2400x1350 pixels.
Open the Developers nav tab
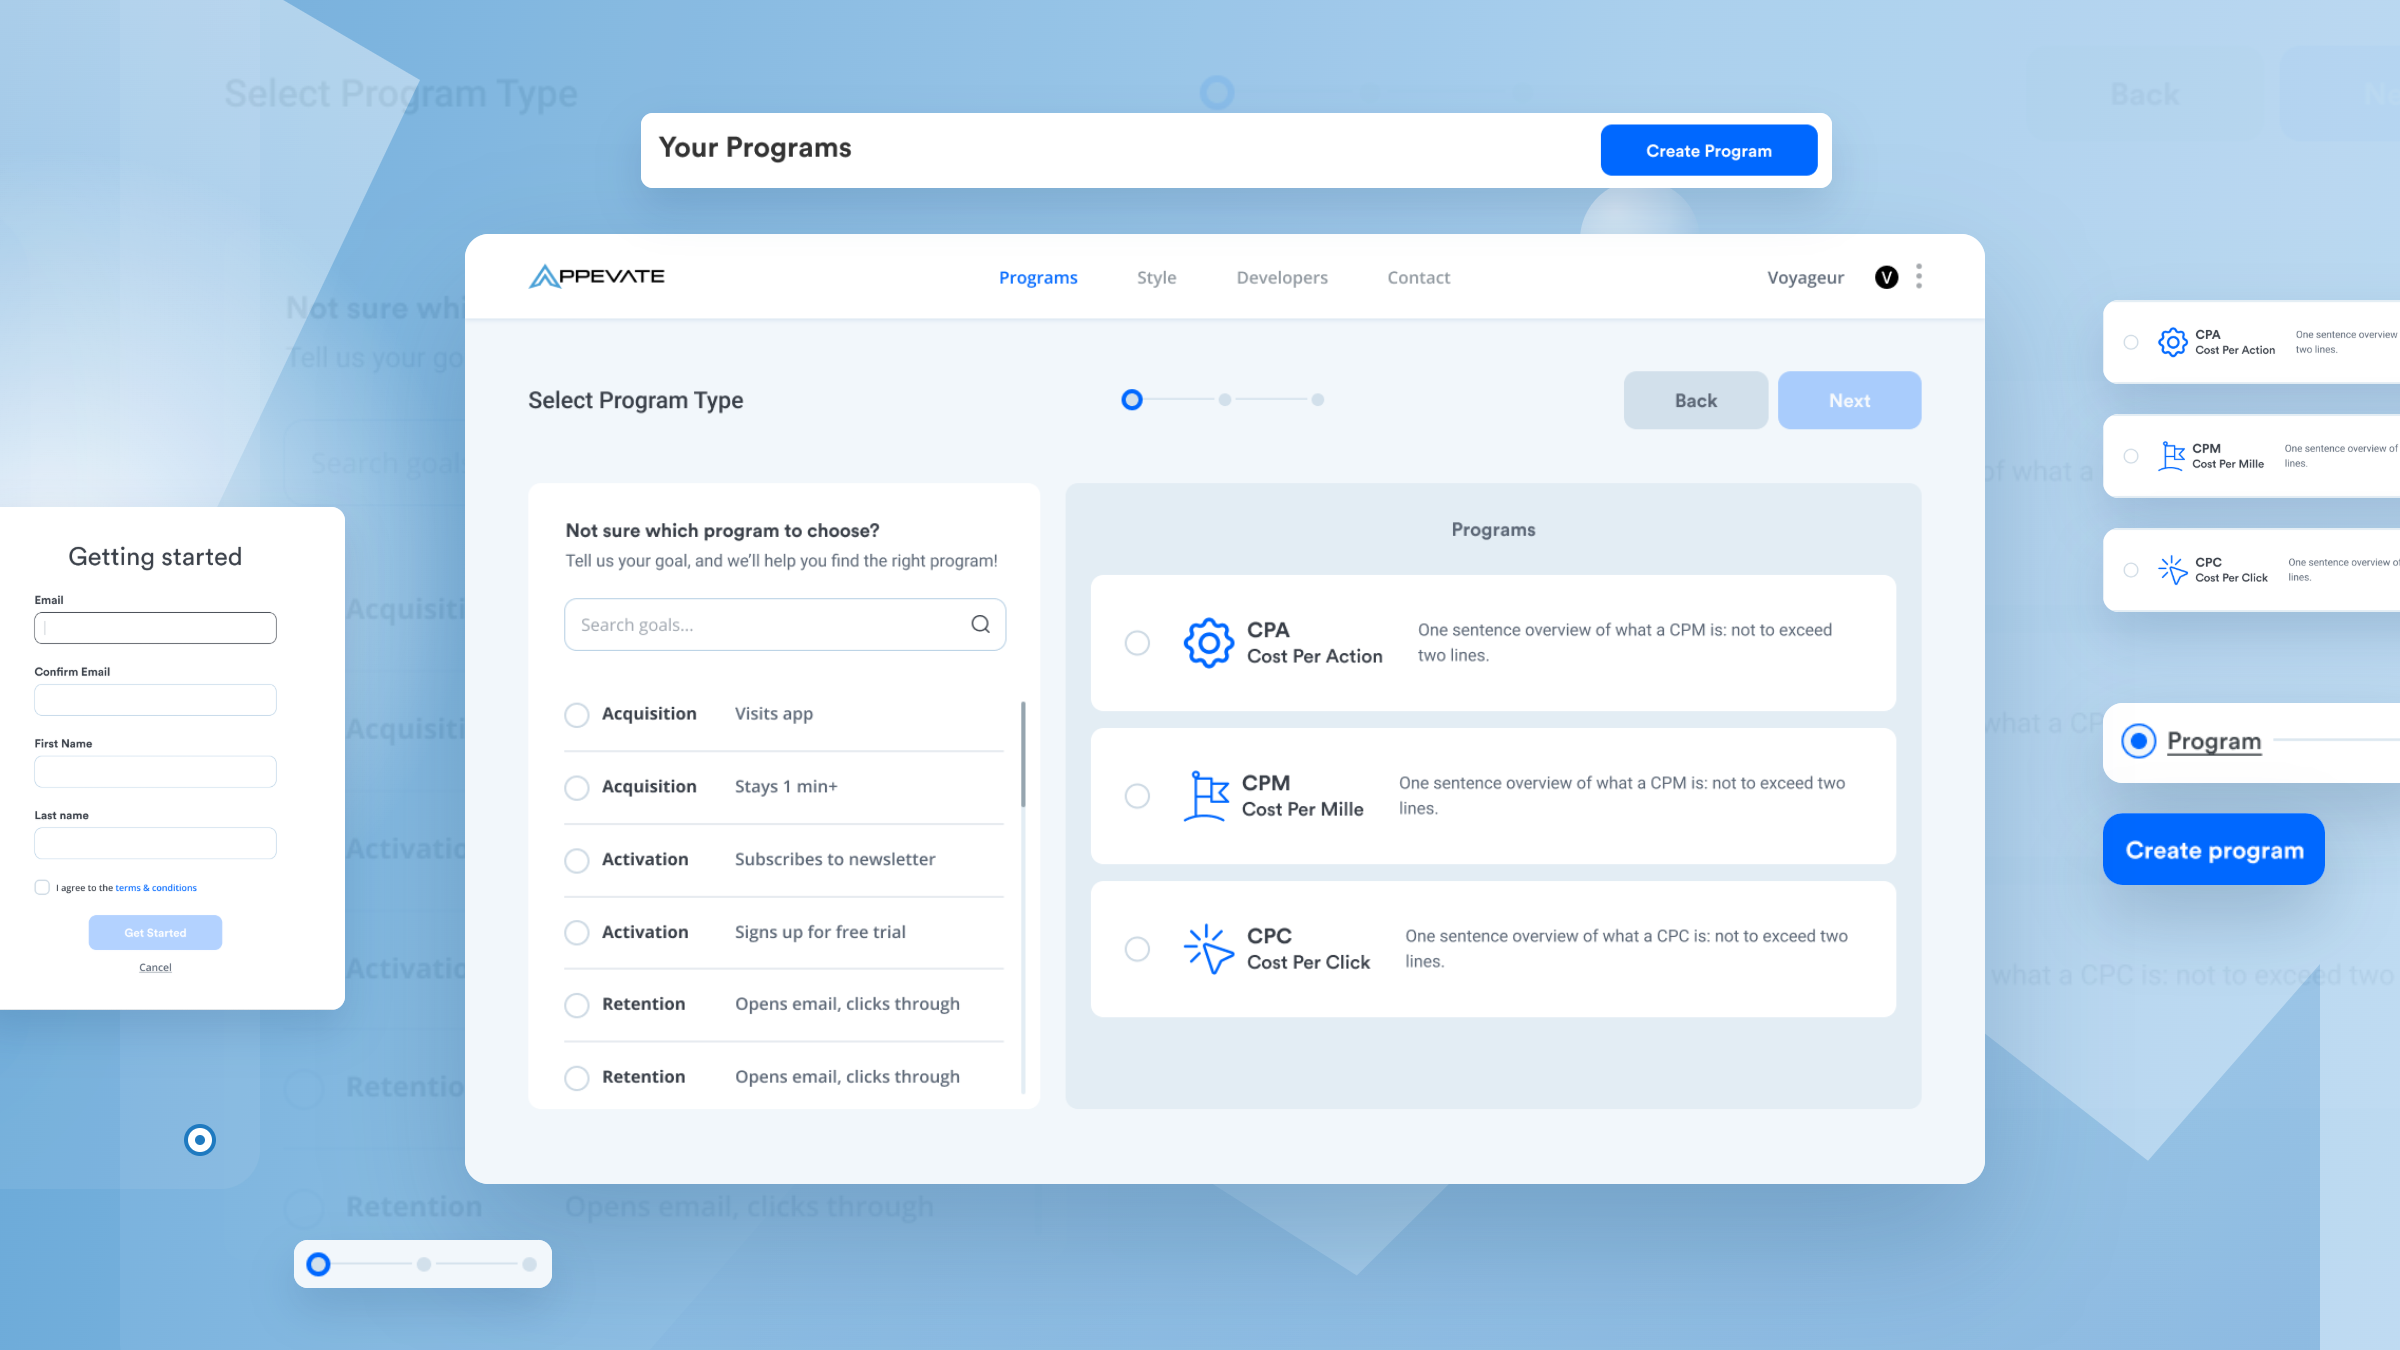1282,277
